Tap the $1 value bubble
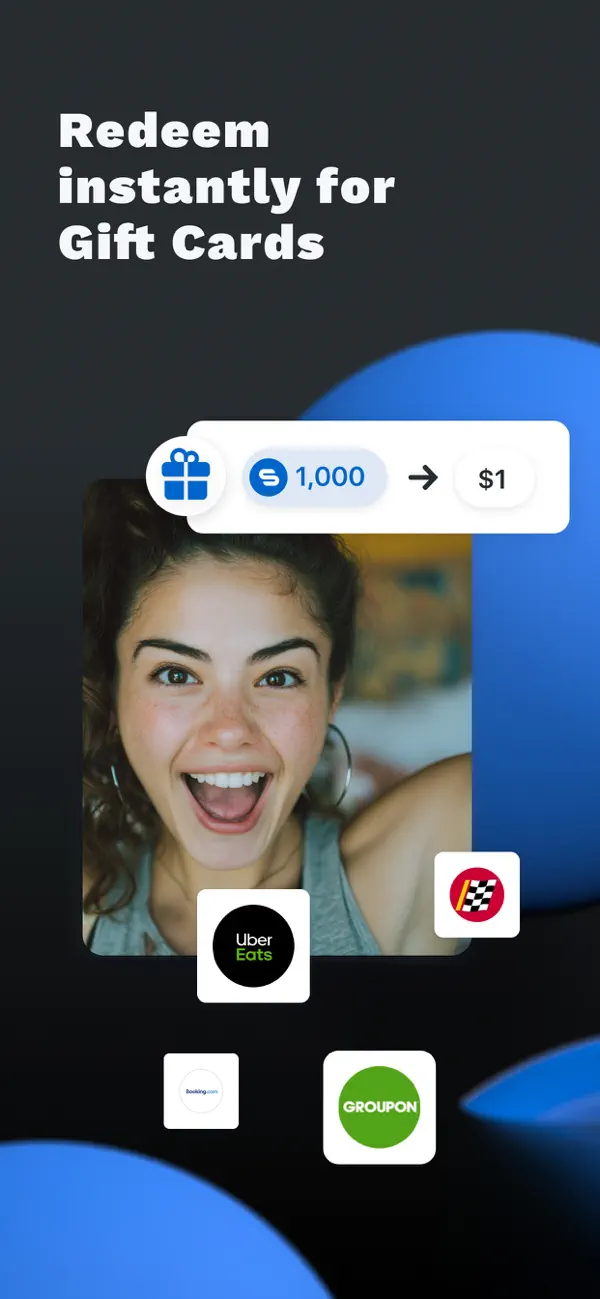600x1299 pixels. point(494,479)
